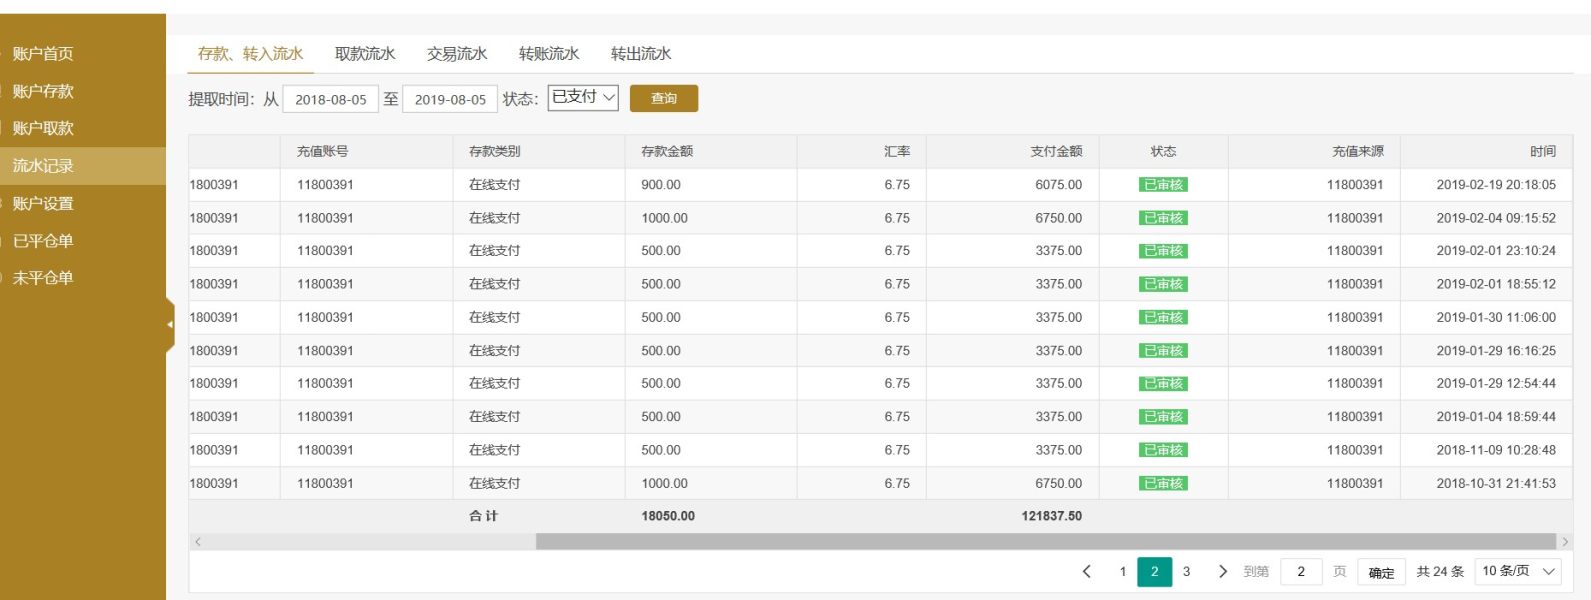Expand the 10 条/页 page size selector
The image size is (1591, 600).
1518,572
